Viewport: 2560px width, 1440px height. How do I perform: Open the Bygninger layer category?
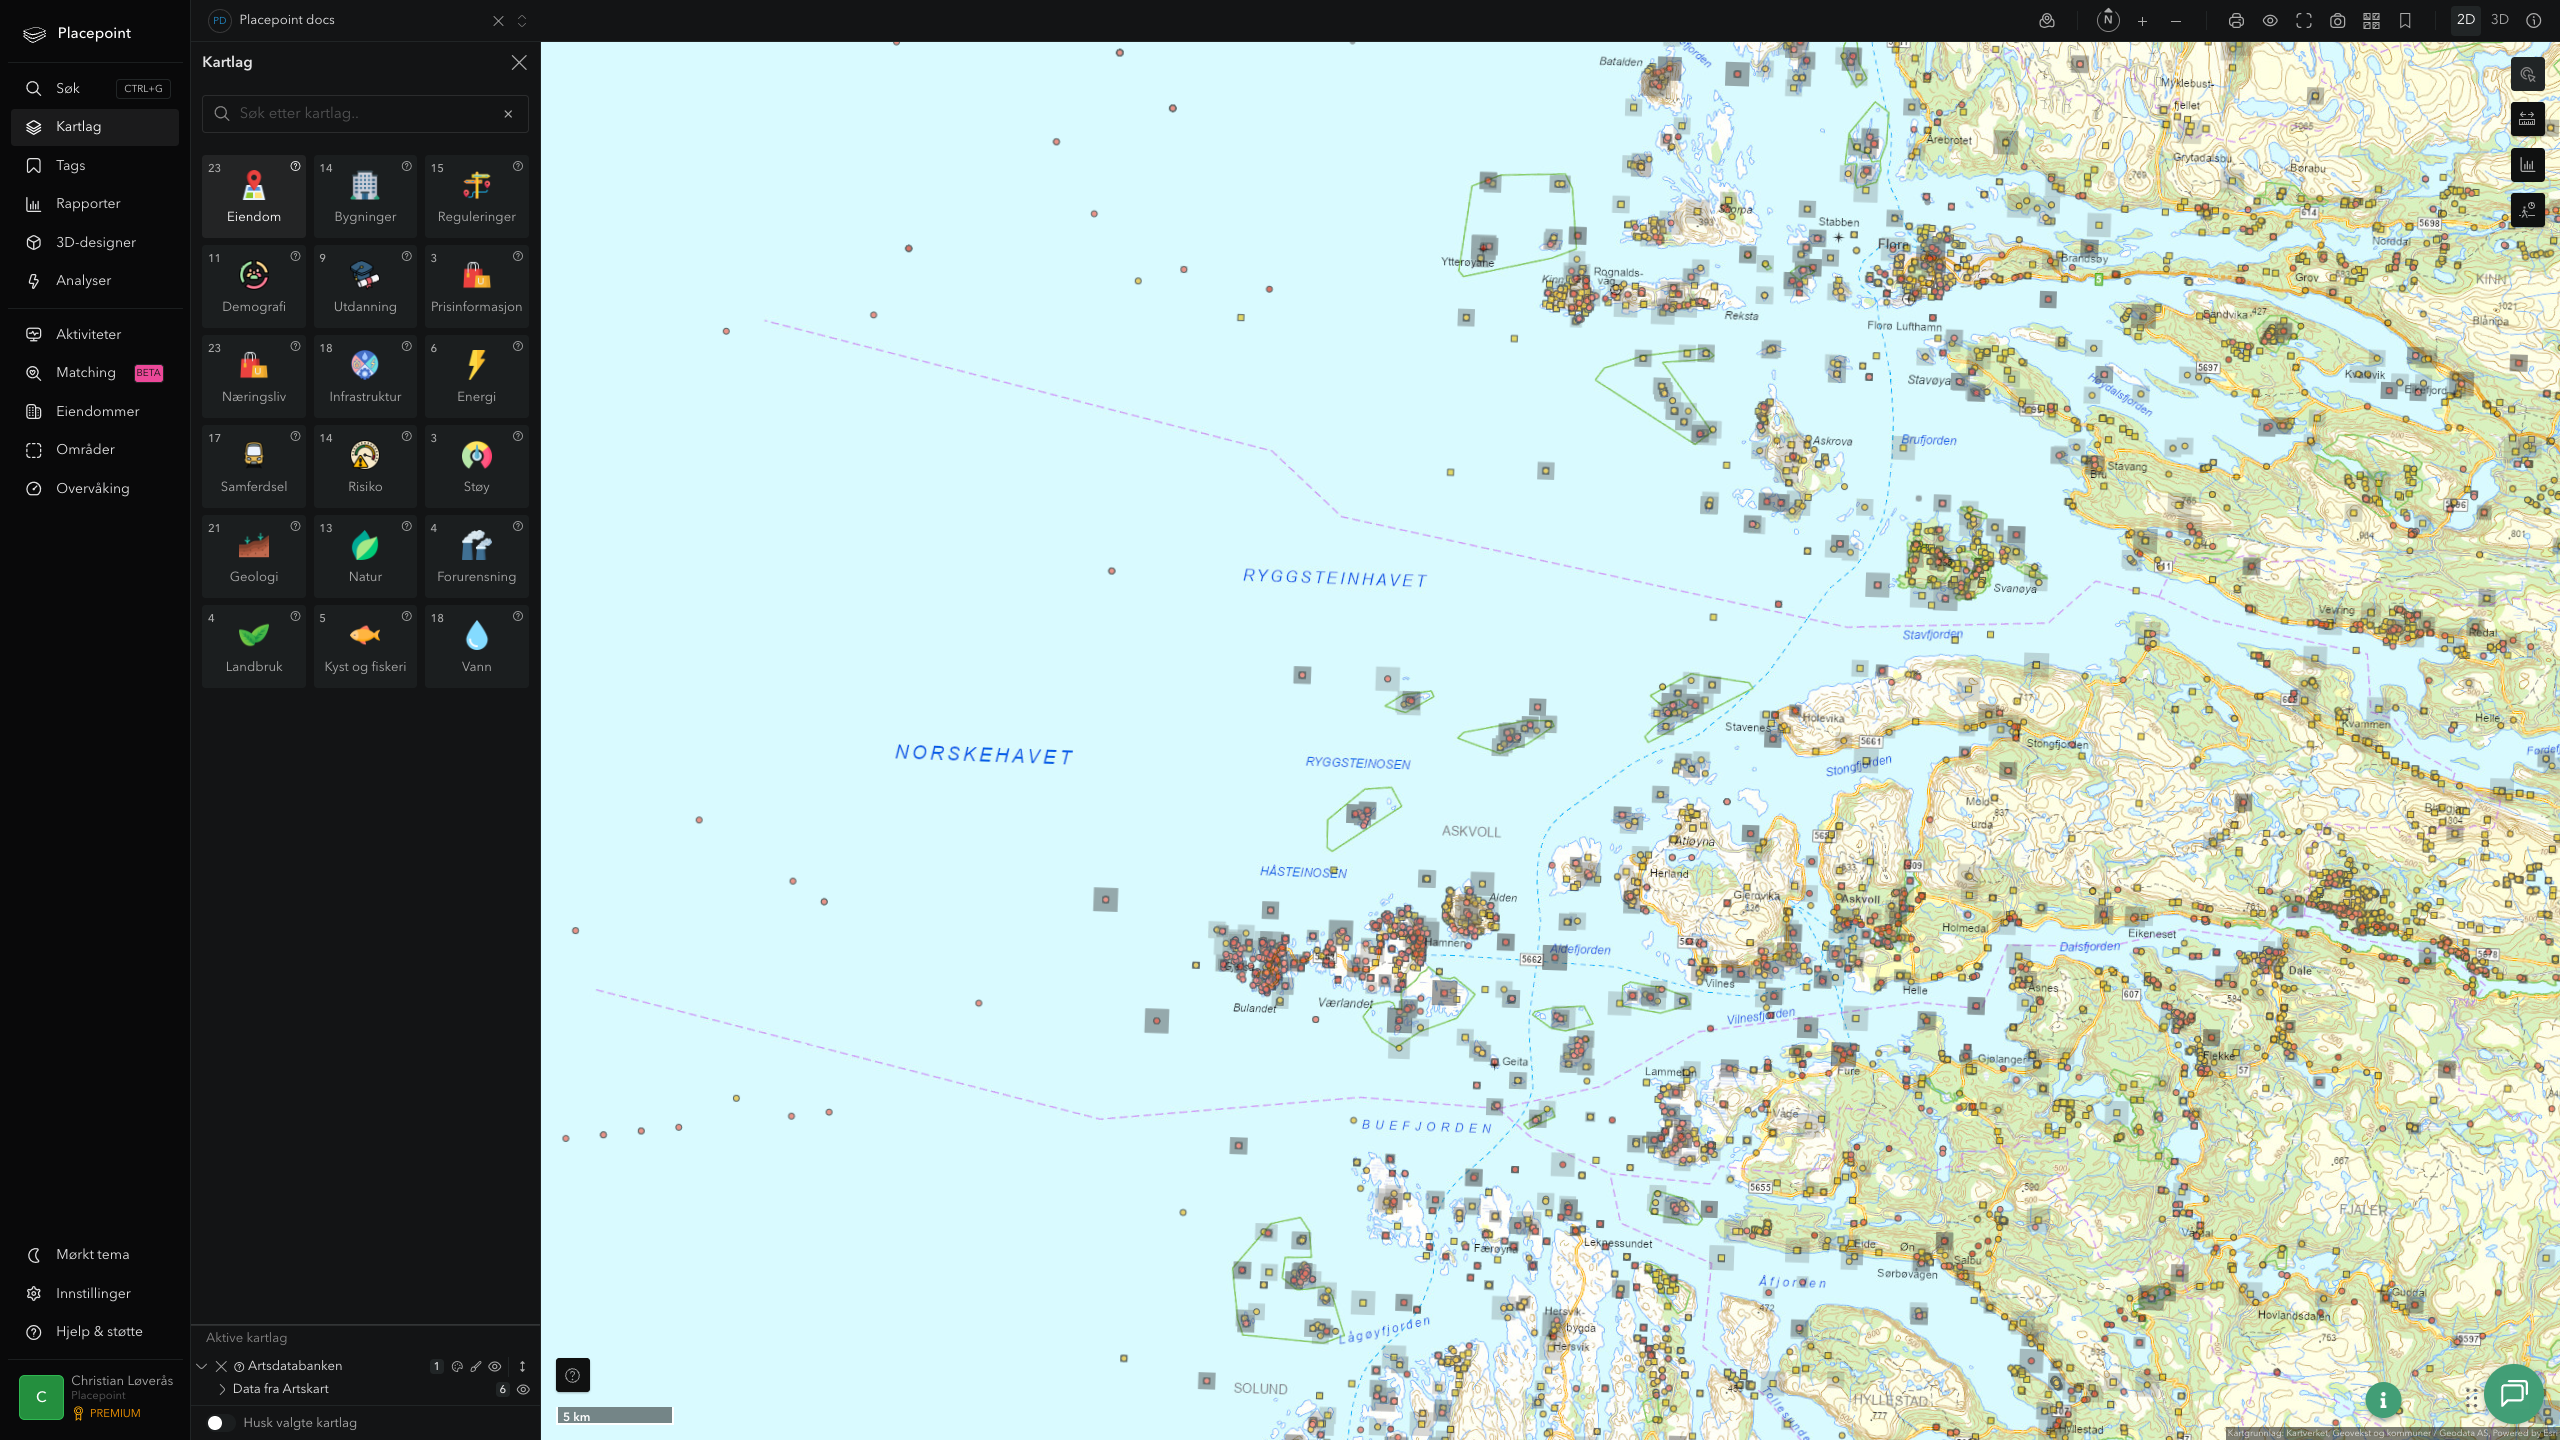tap(365, 196)
